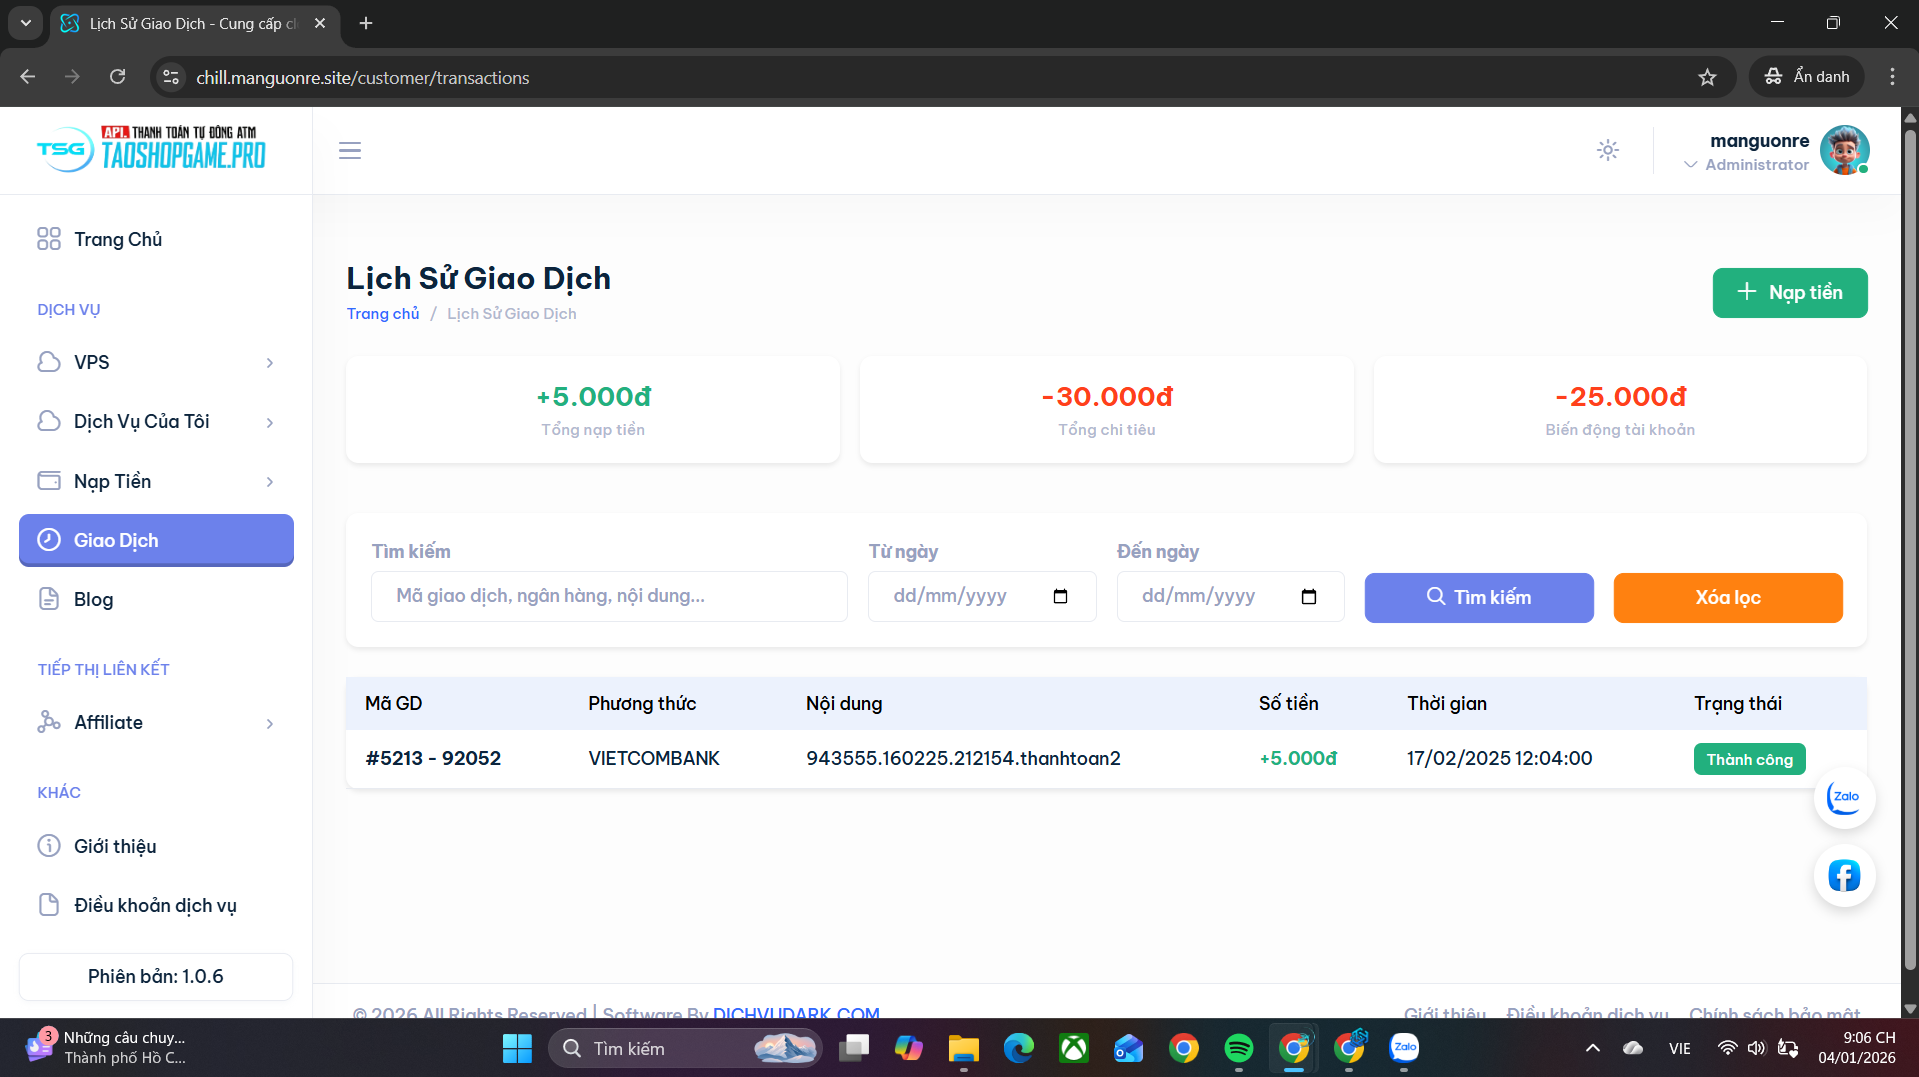Open Spotify from the taskbar
Viewport: 1919px width, 1077px height.
click(1238, 1048)
